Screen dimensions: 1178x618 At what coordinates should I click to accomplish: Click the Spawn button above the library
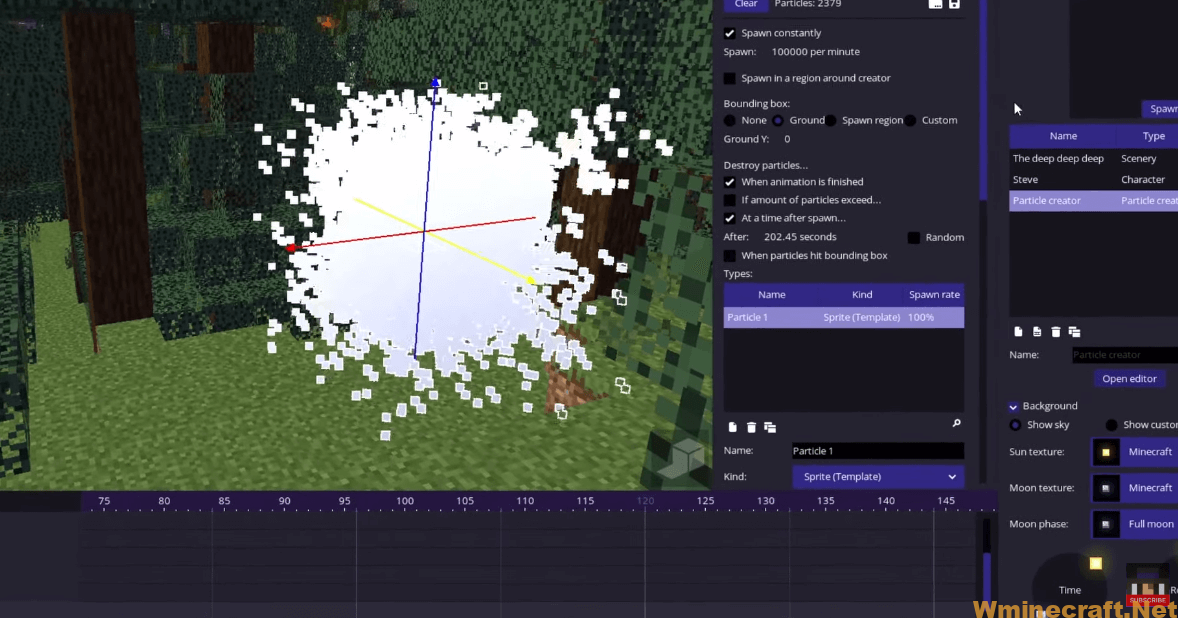click(x=1161, y=109)
